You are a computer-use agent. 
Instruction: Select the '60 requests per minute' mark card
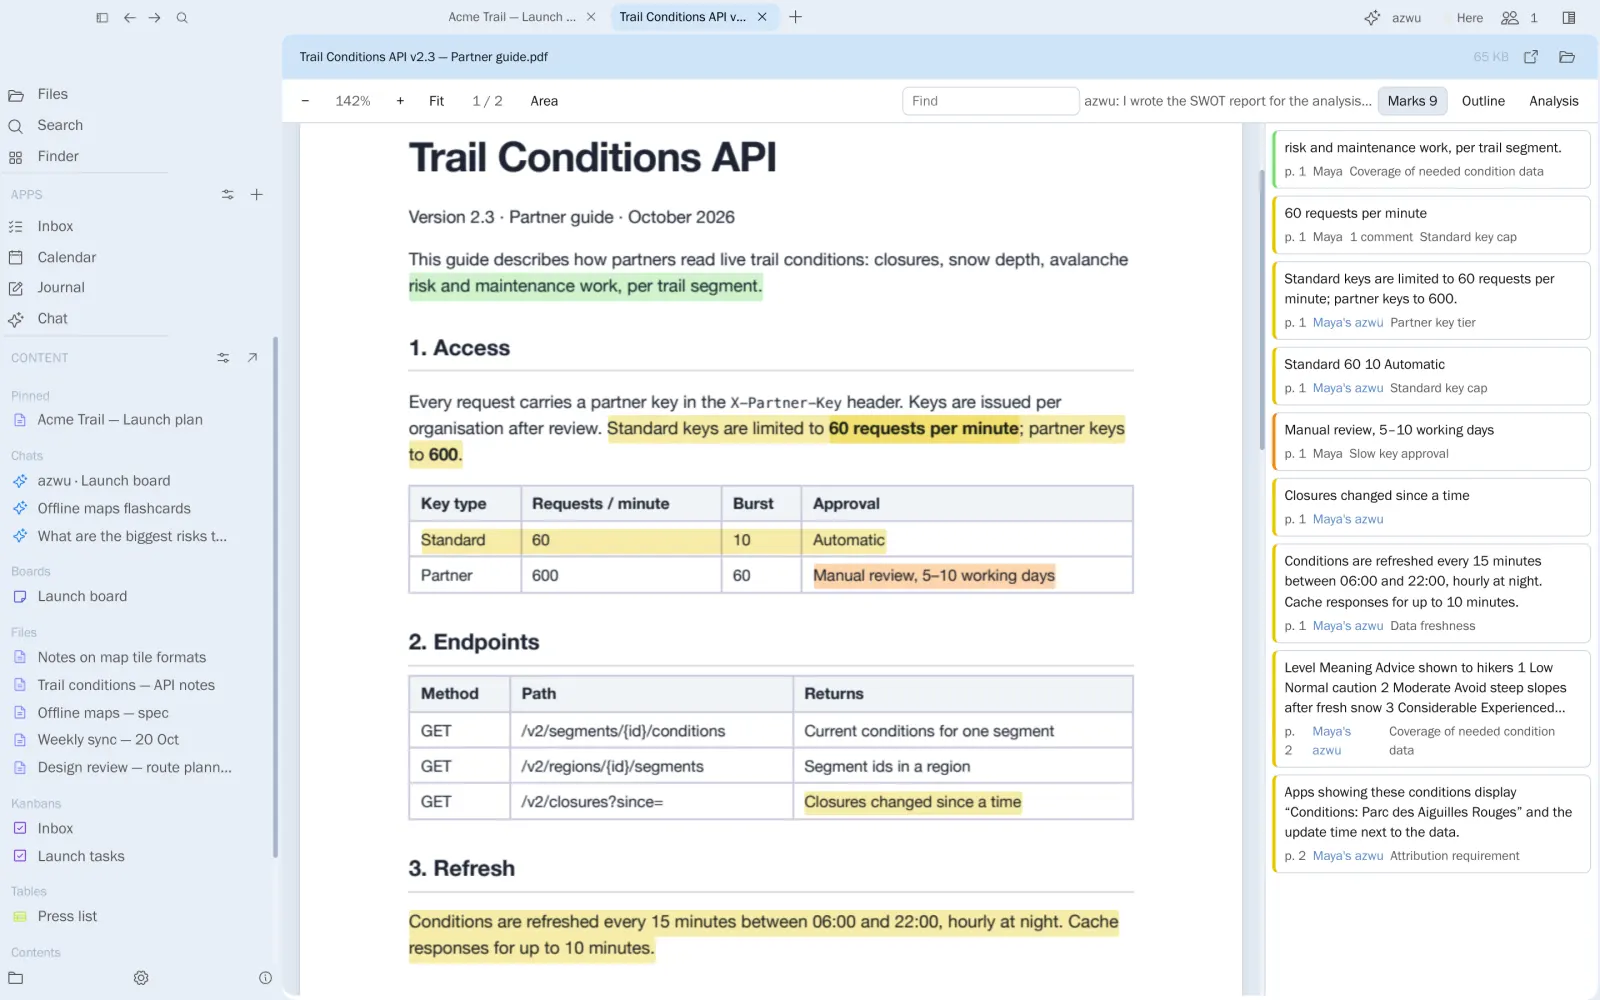tap(1431, 225)
